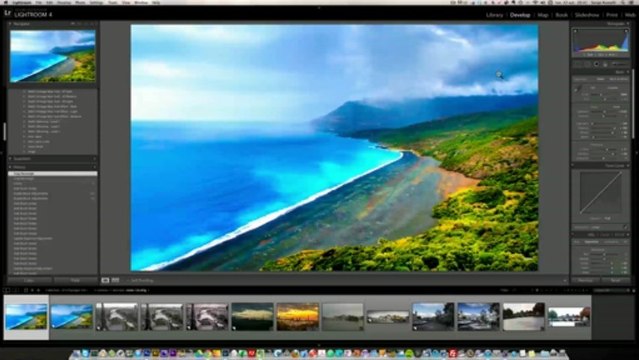This screenshot has width=639, height=360.
Task: Select the Graduated Filter tool
Action: click(x=605, y=64)
